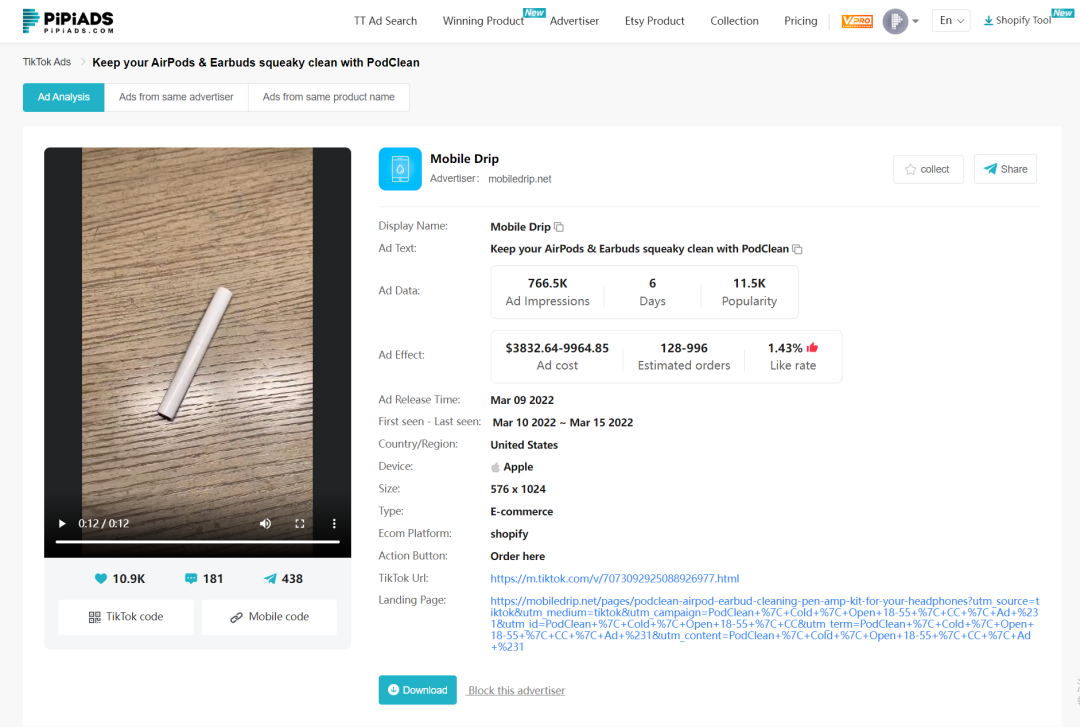Play the ad video
This screenshot has width=1080, height=727.
pos(62,524)
